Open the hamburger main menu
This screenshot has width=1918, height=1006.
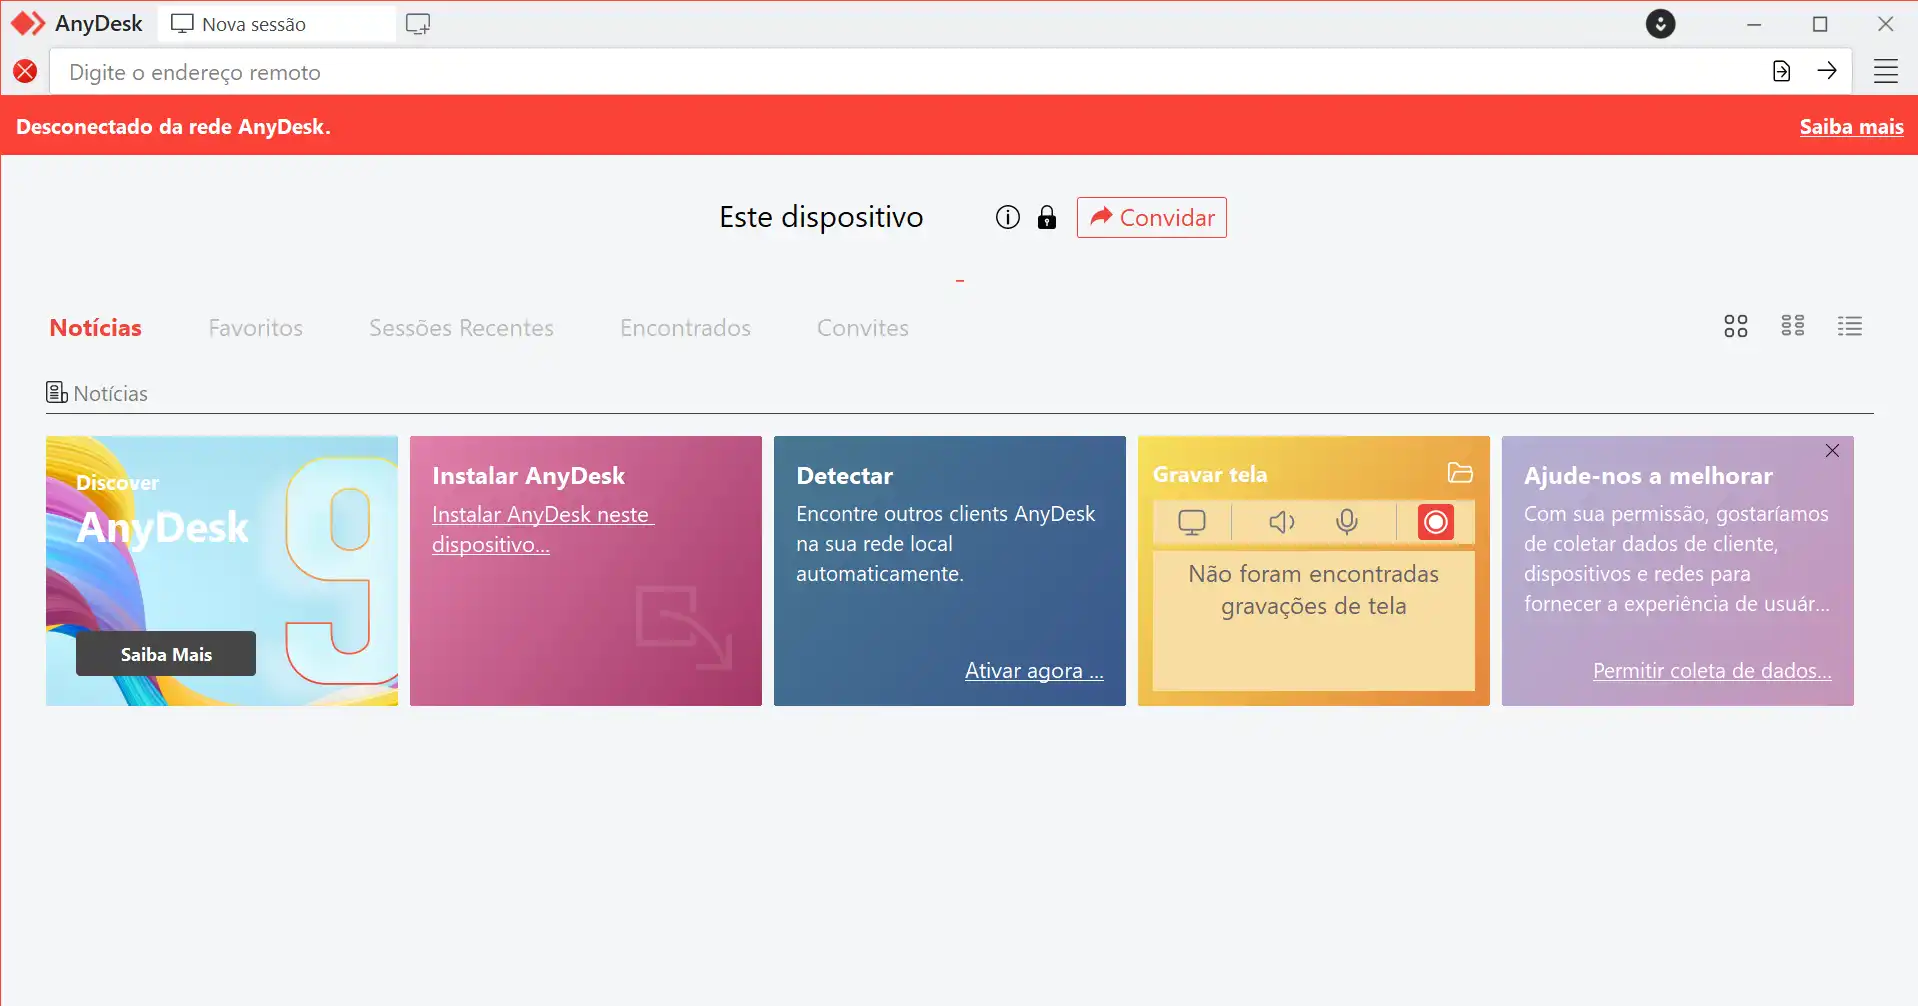coord(1886,71)
